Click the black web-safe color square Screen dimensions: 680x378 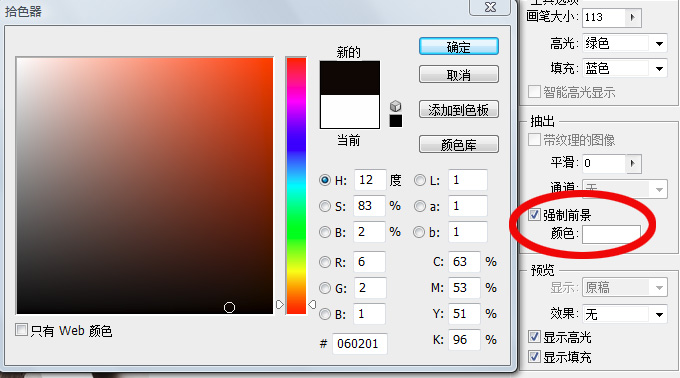pyautogui.click(x=396, y=121)
